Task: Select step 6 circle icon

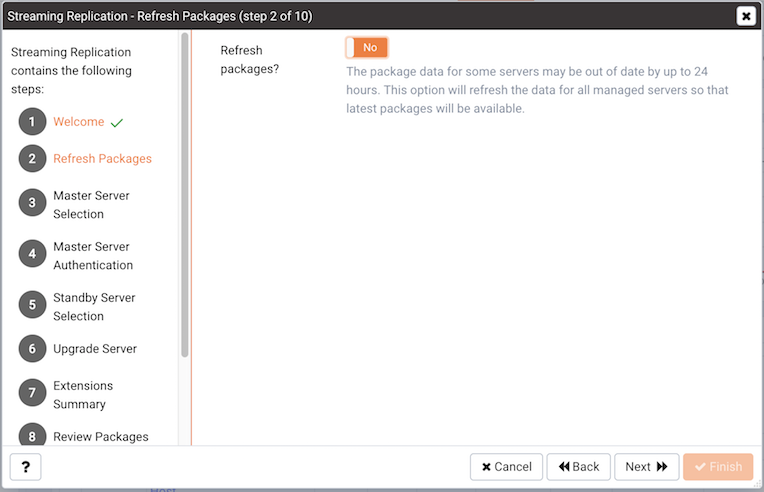Action: [32, 348]
